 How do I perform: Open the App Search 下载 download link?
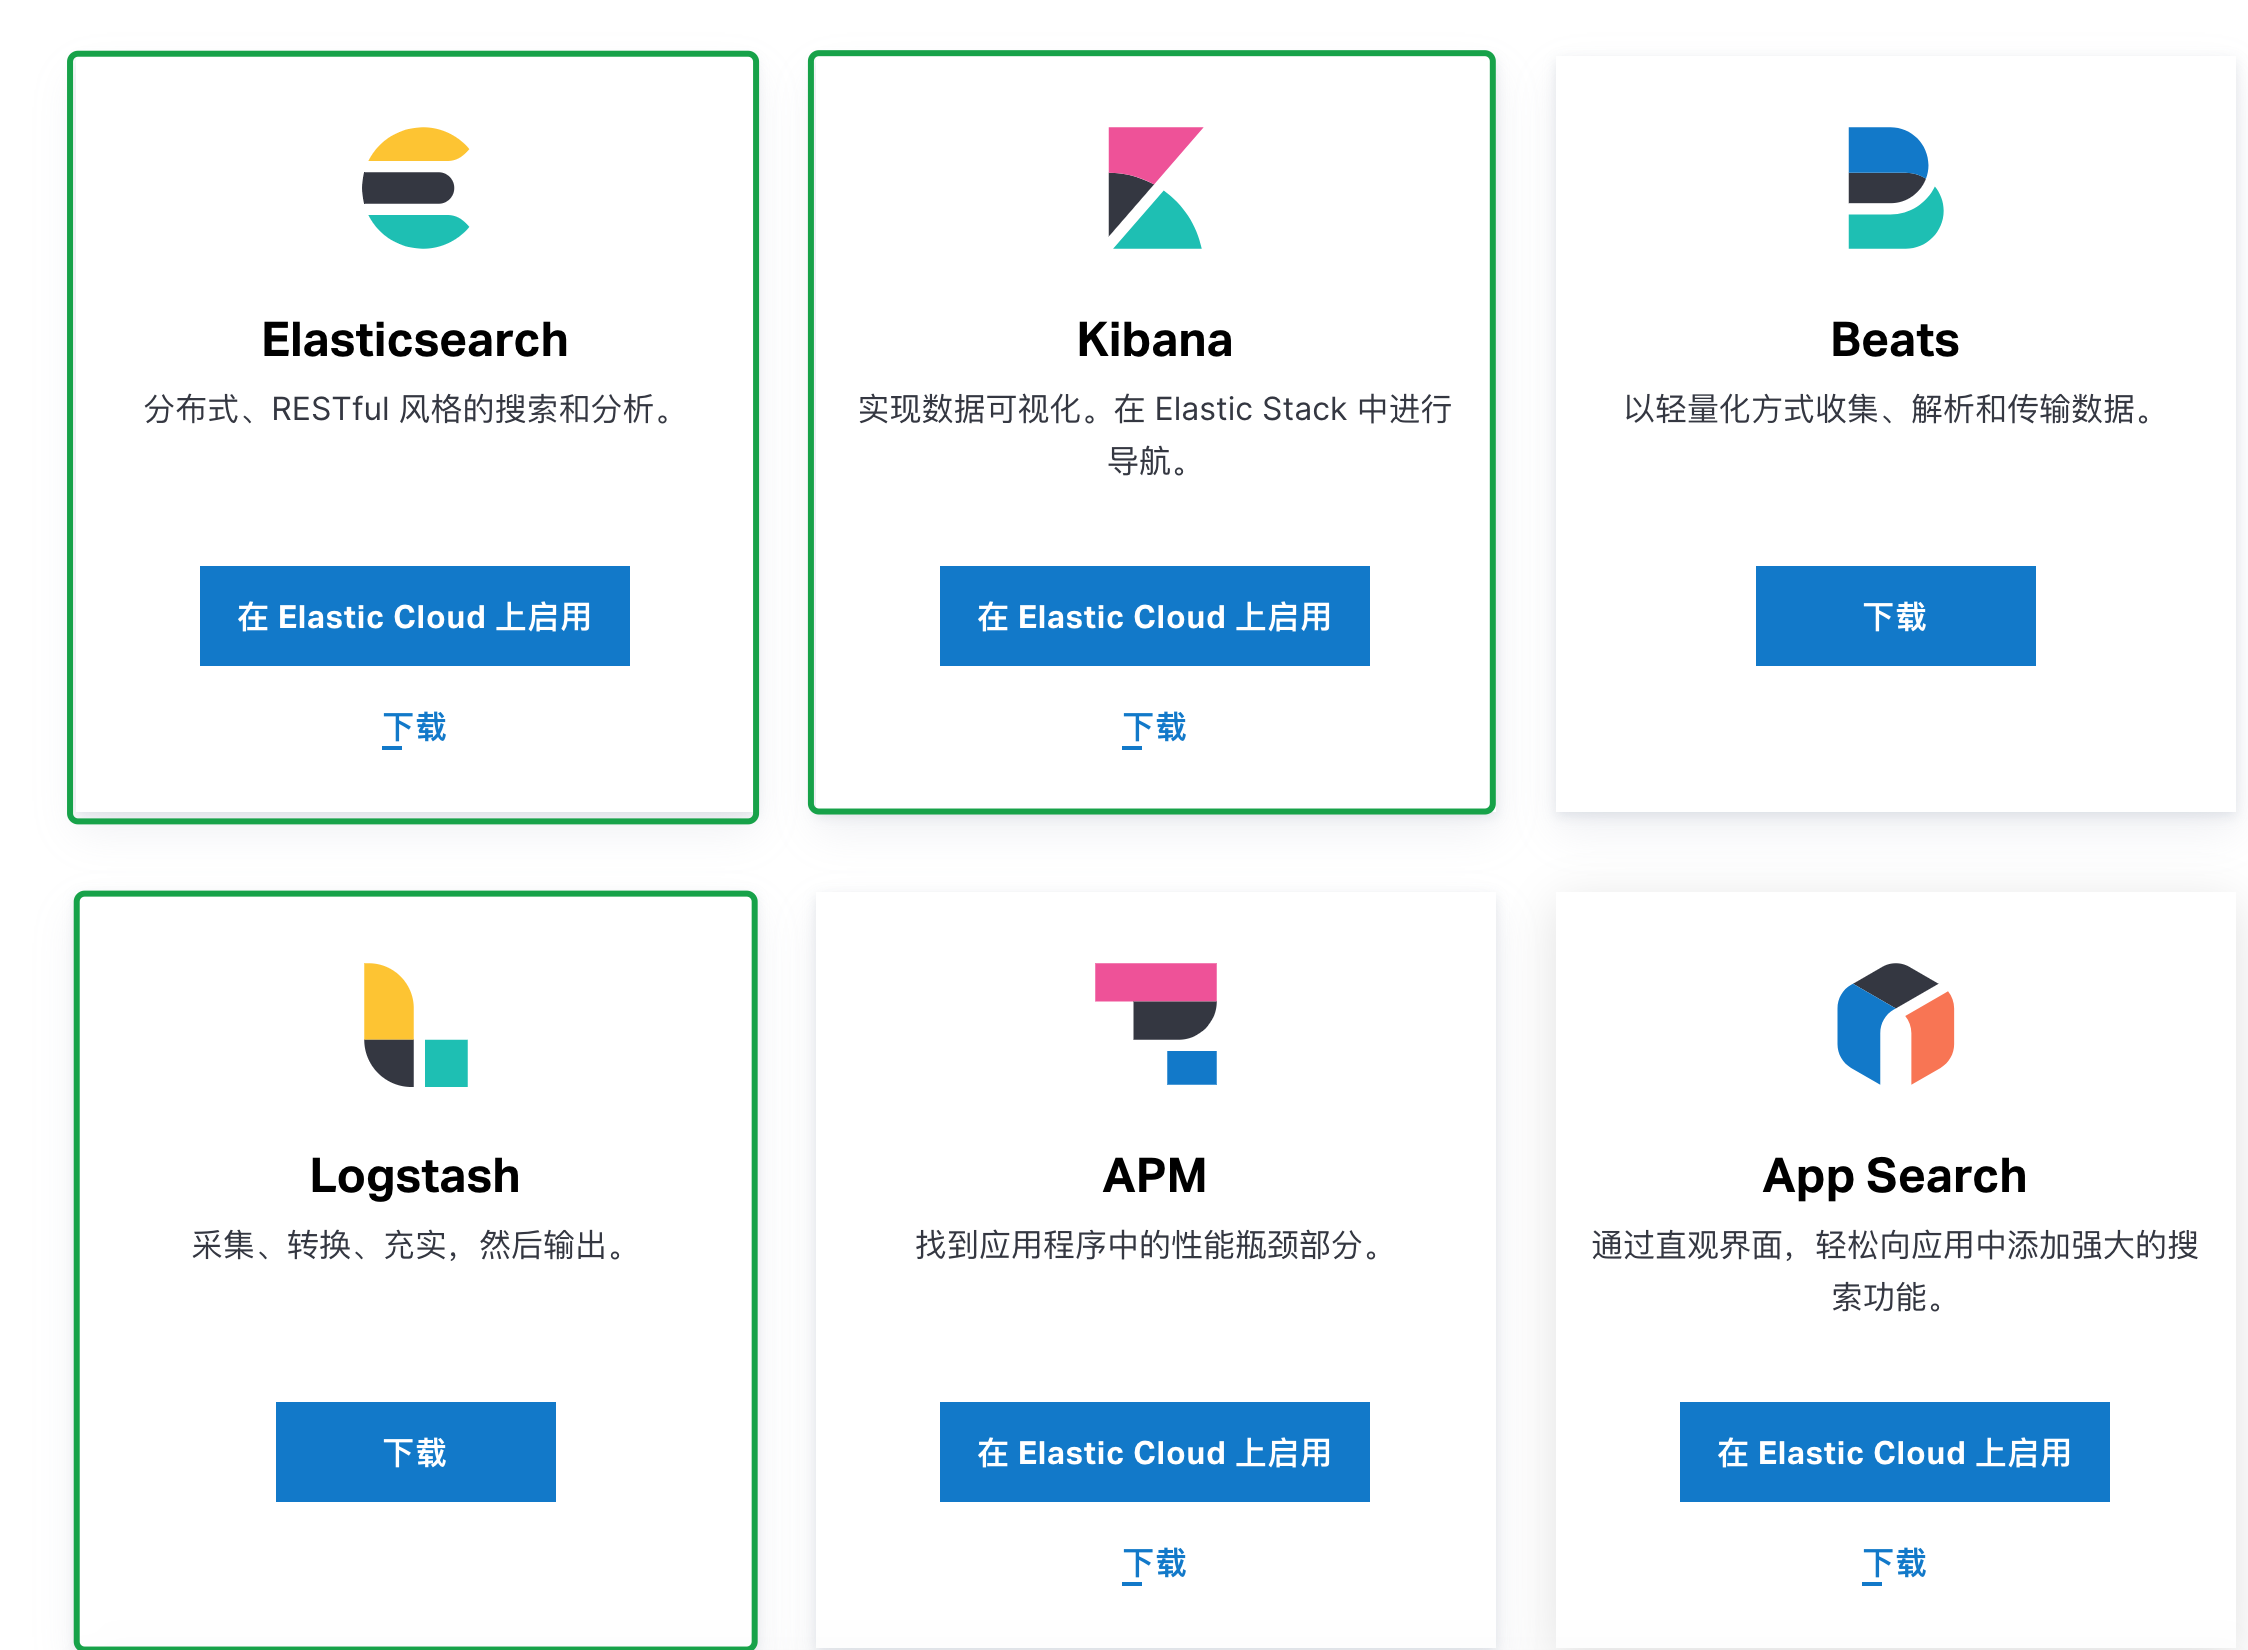click(1895, 1563)
